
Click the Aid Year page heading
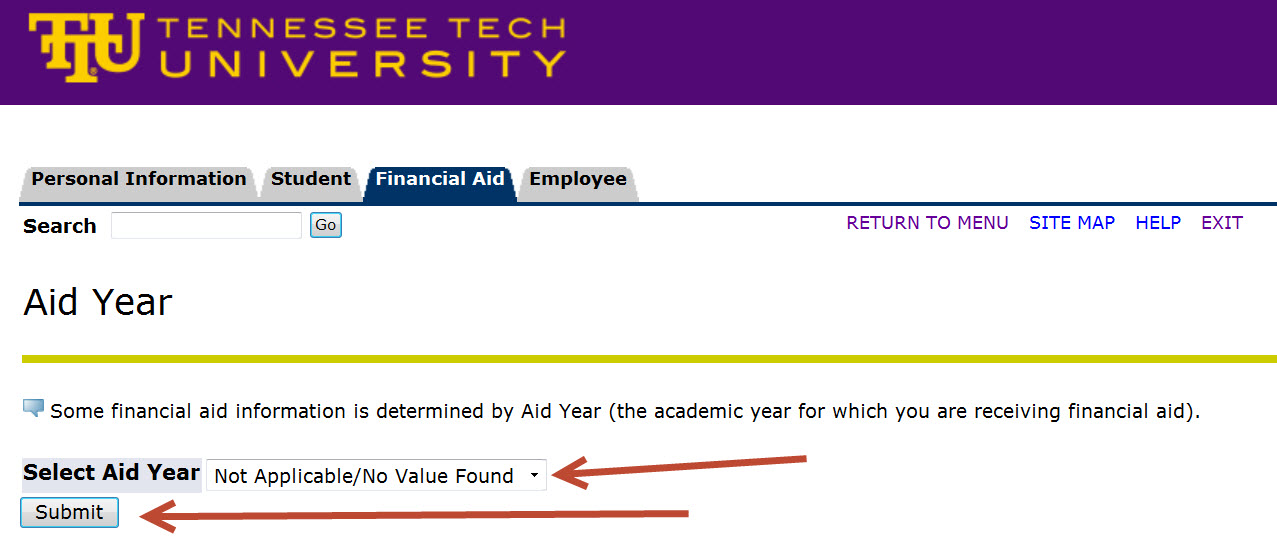click(x=98, y=302)
